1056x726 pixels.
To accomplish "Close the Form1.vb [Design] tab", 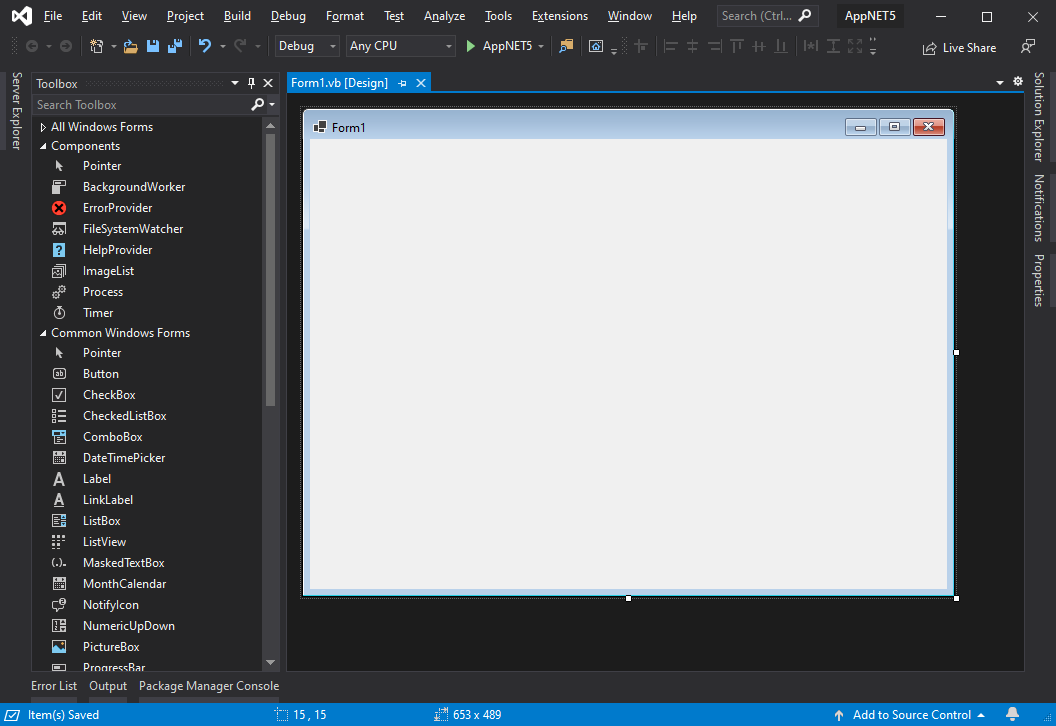I will pyautogui.click(x=421, y=83).
